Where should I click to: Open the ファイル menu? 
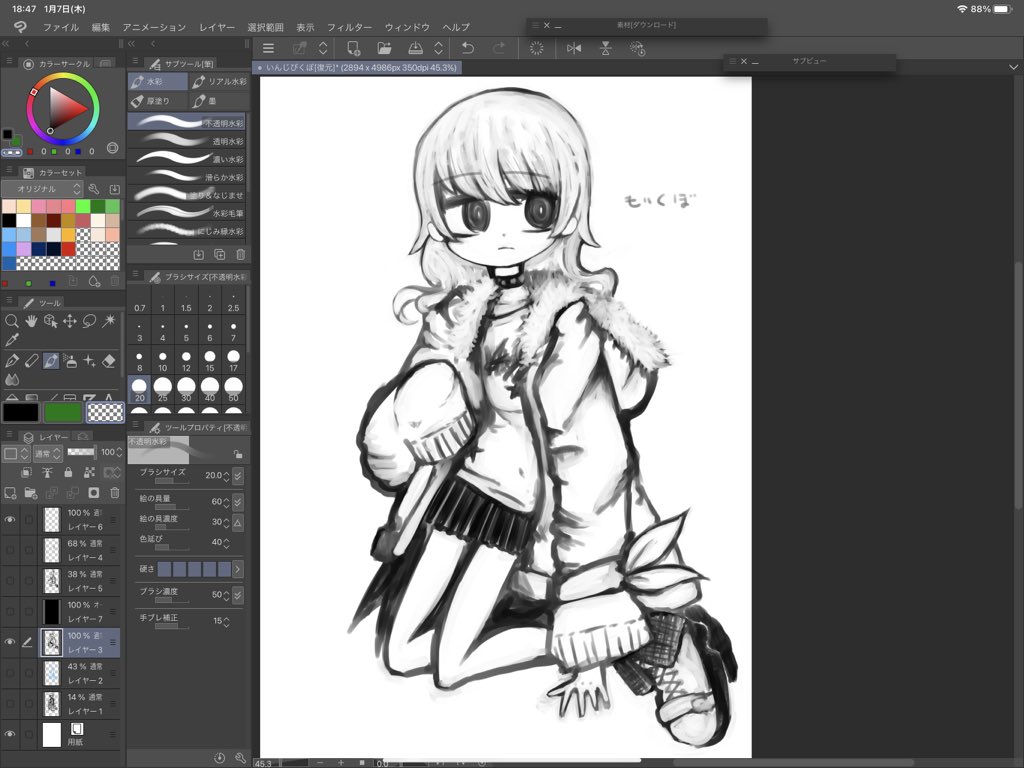61,27
